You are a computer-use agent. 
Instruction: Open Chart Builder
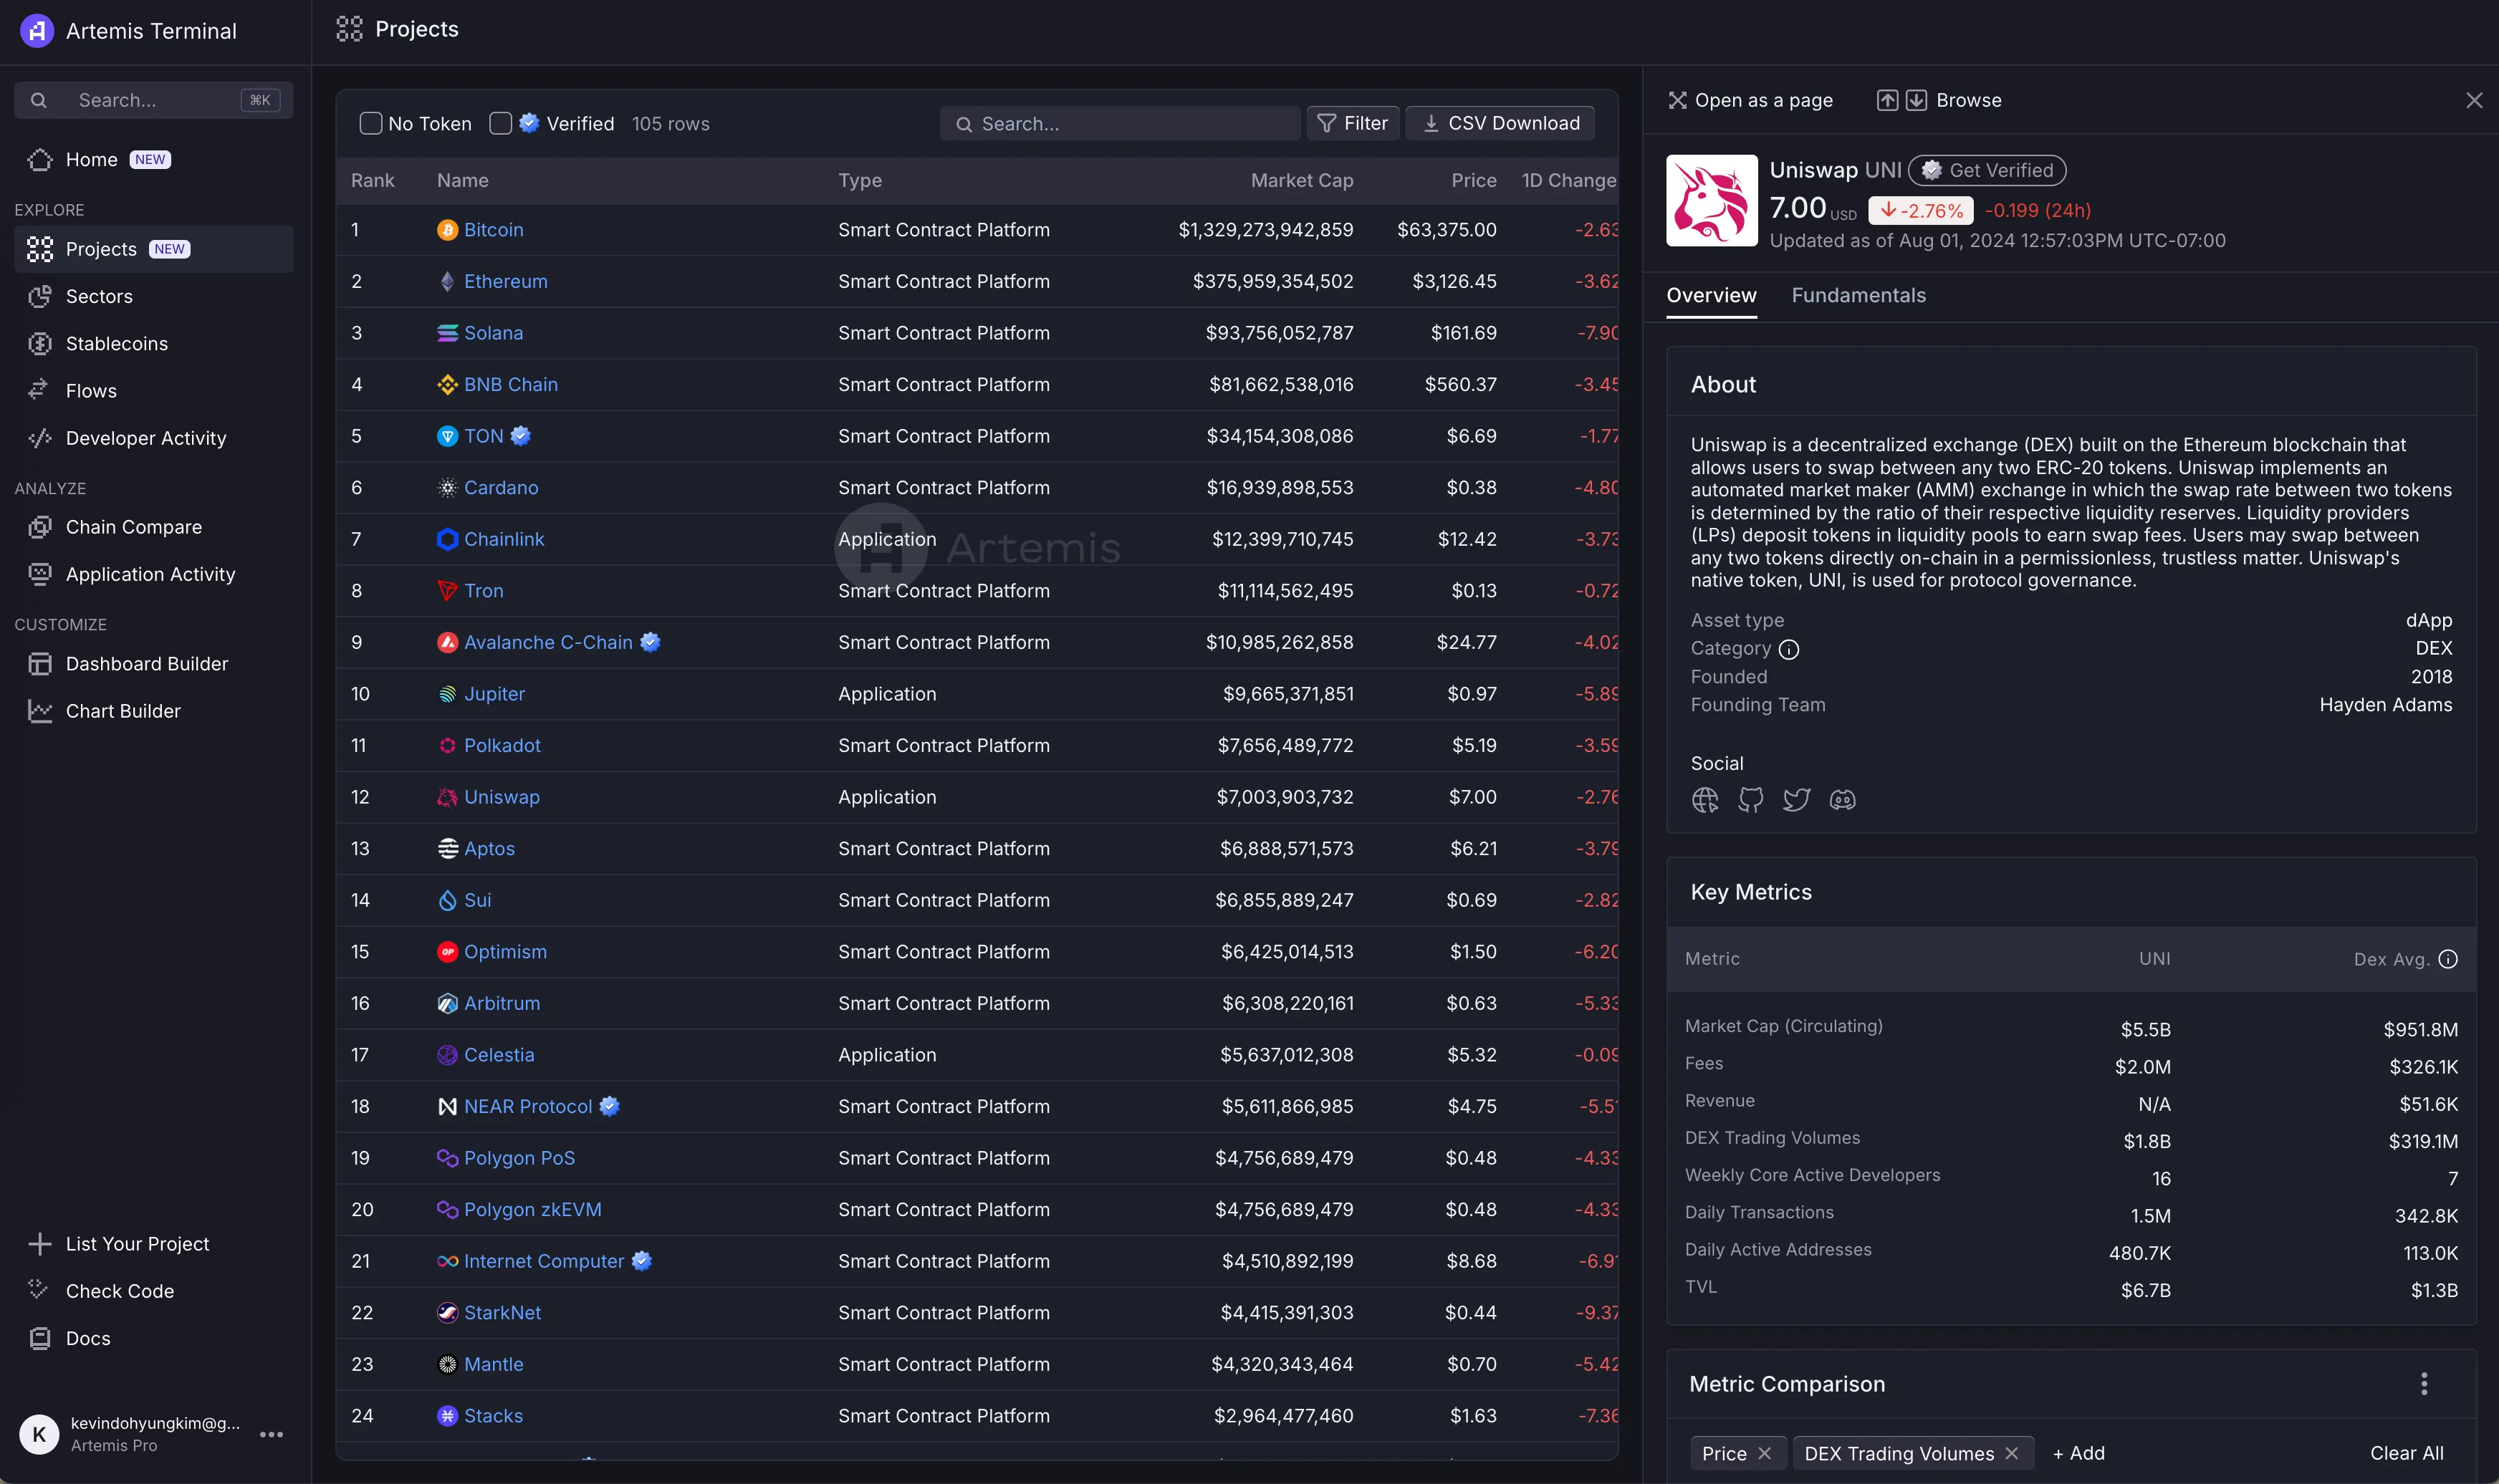[154, 711]
